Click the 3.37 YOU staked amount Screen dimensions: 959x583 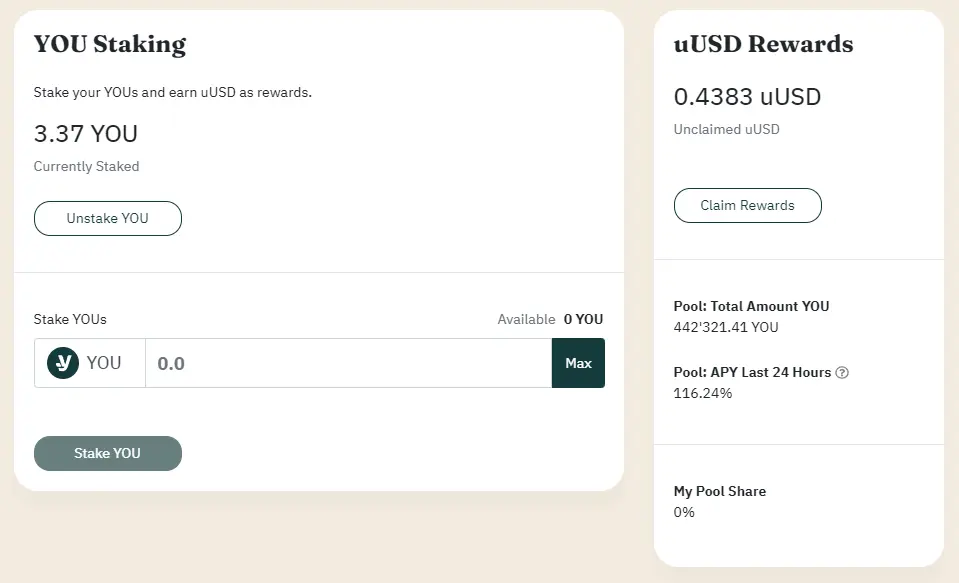(86, 133)
